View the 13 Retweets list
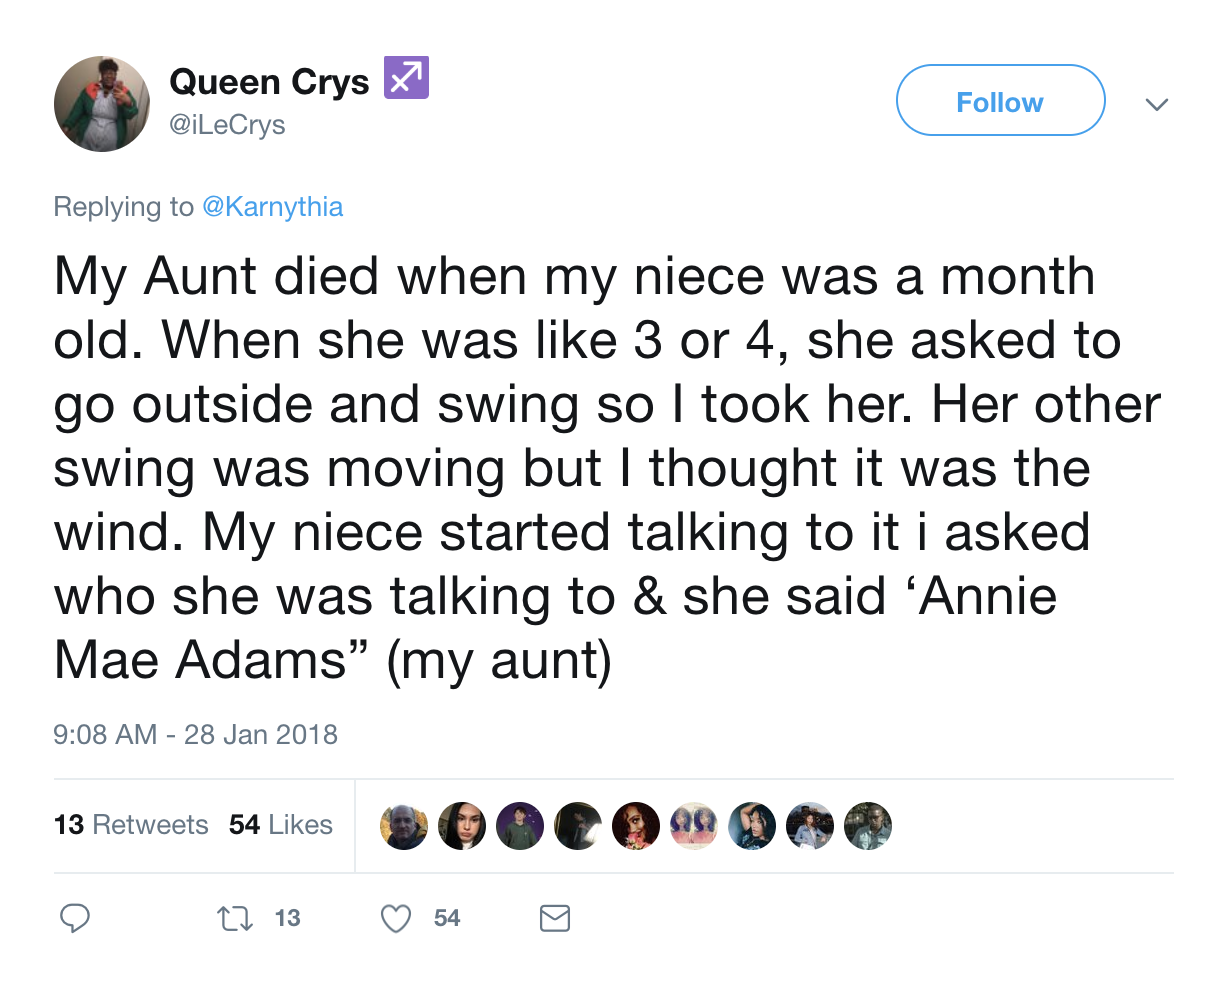 (x=131, y=825)
